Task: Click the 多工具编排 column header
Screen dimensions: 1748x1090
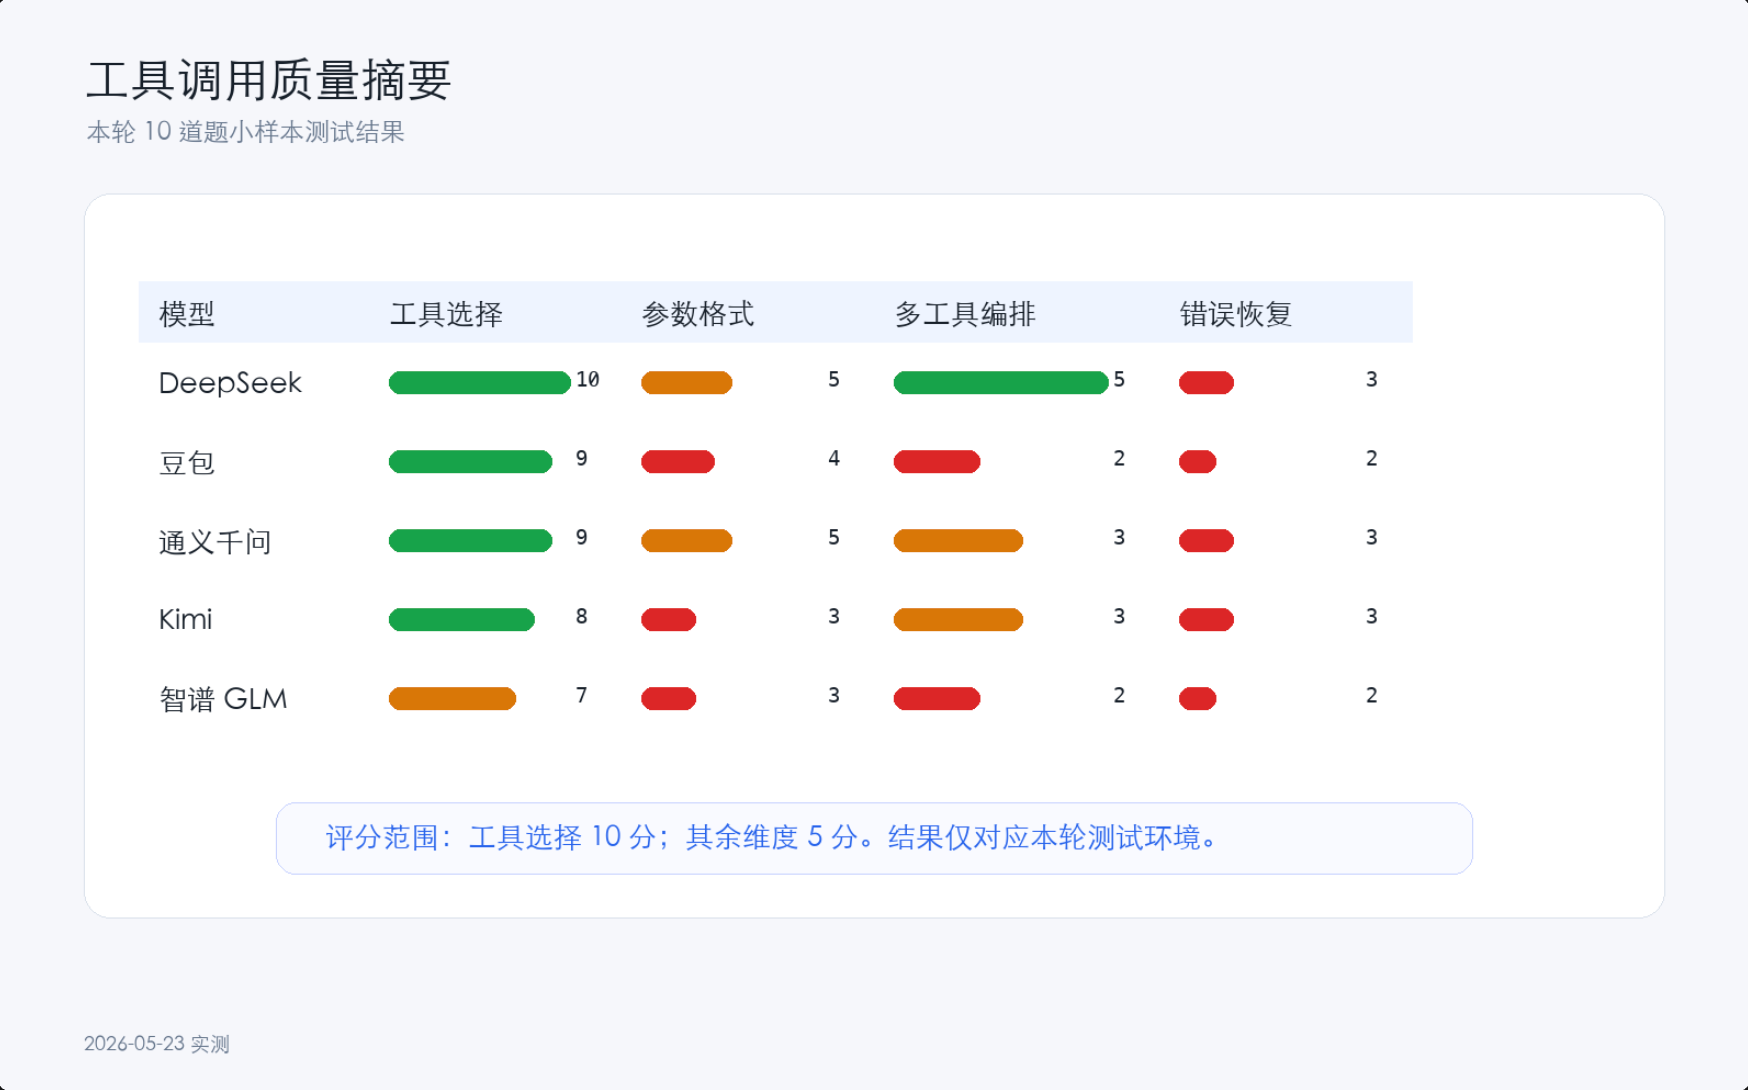Action: click(x=965, y=314)
